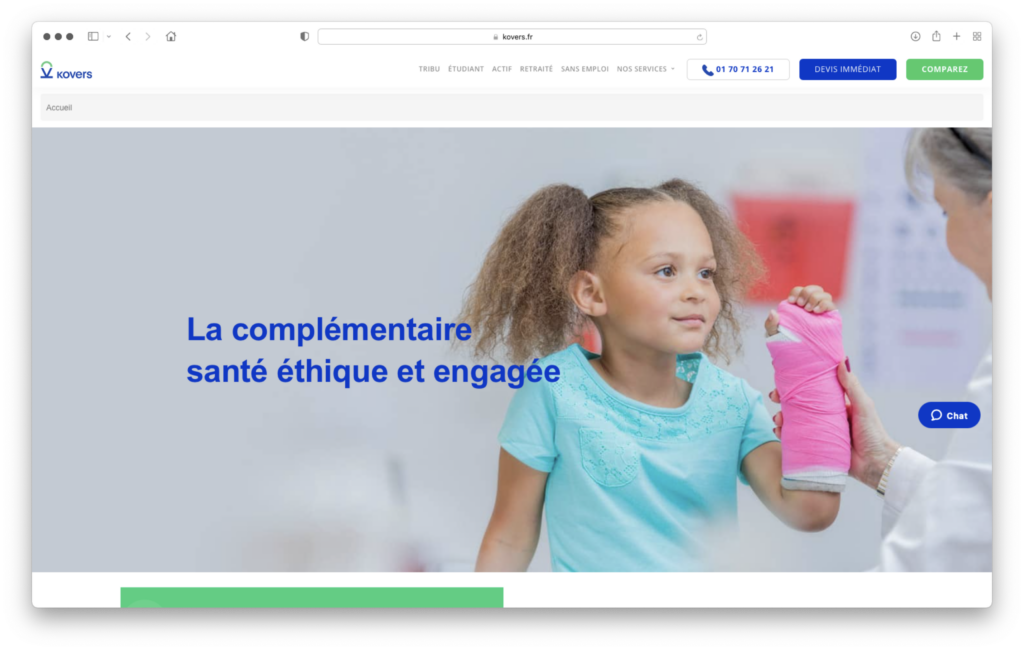Viewport: 1024px width, 650px height.
Task: Click the Accueil breadcrumb link
Action: coord(59,107)
